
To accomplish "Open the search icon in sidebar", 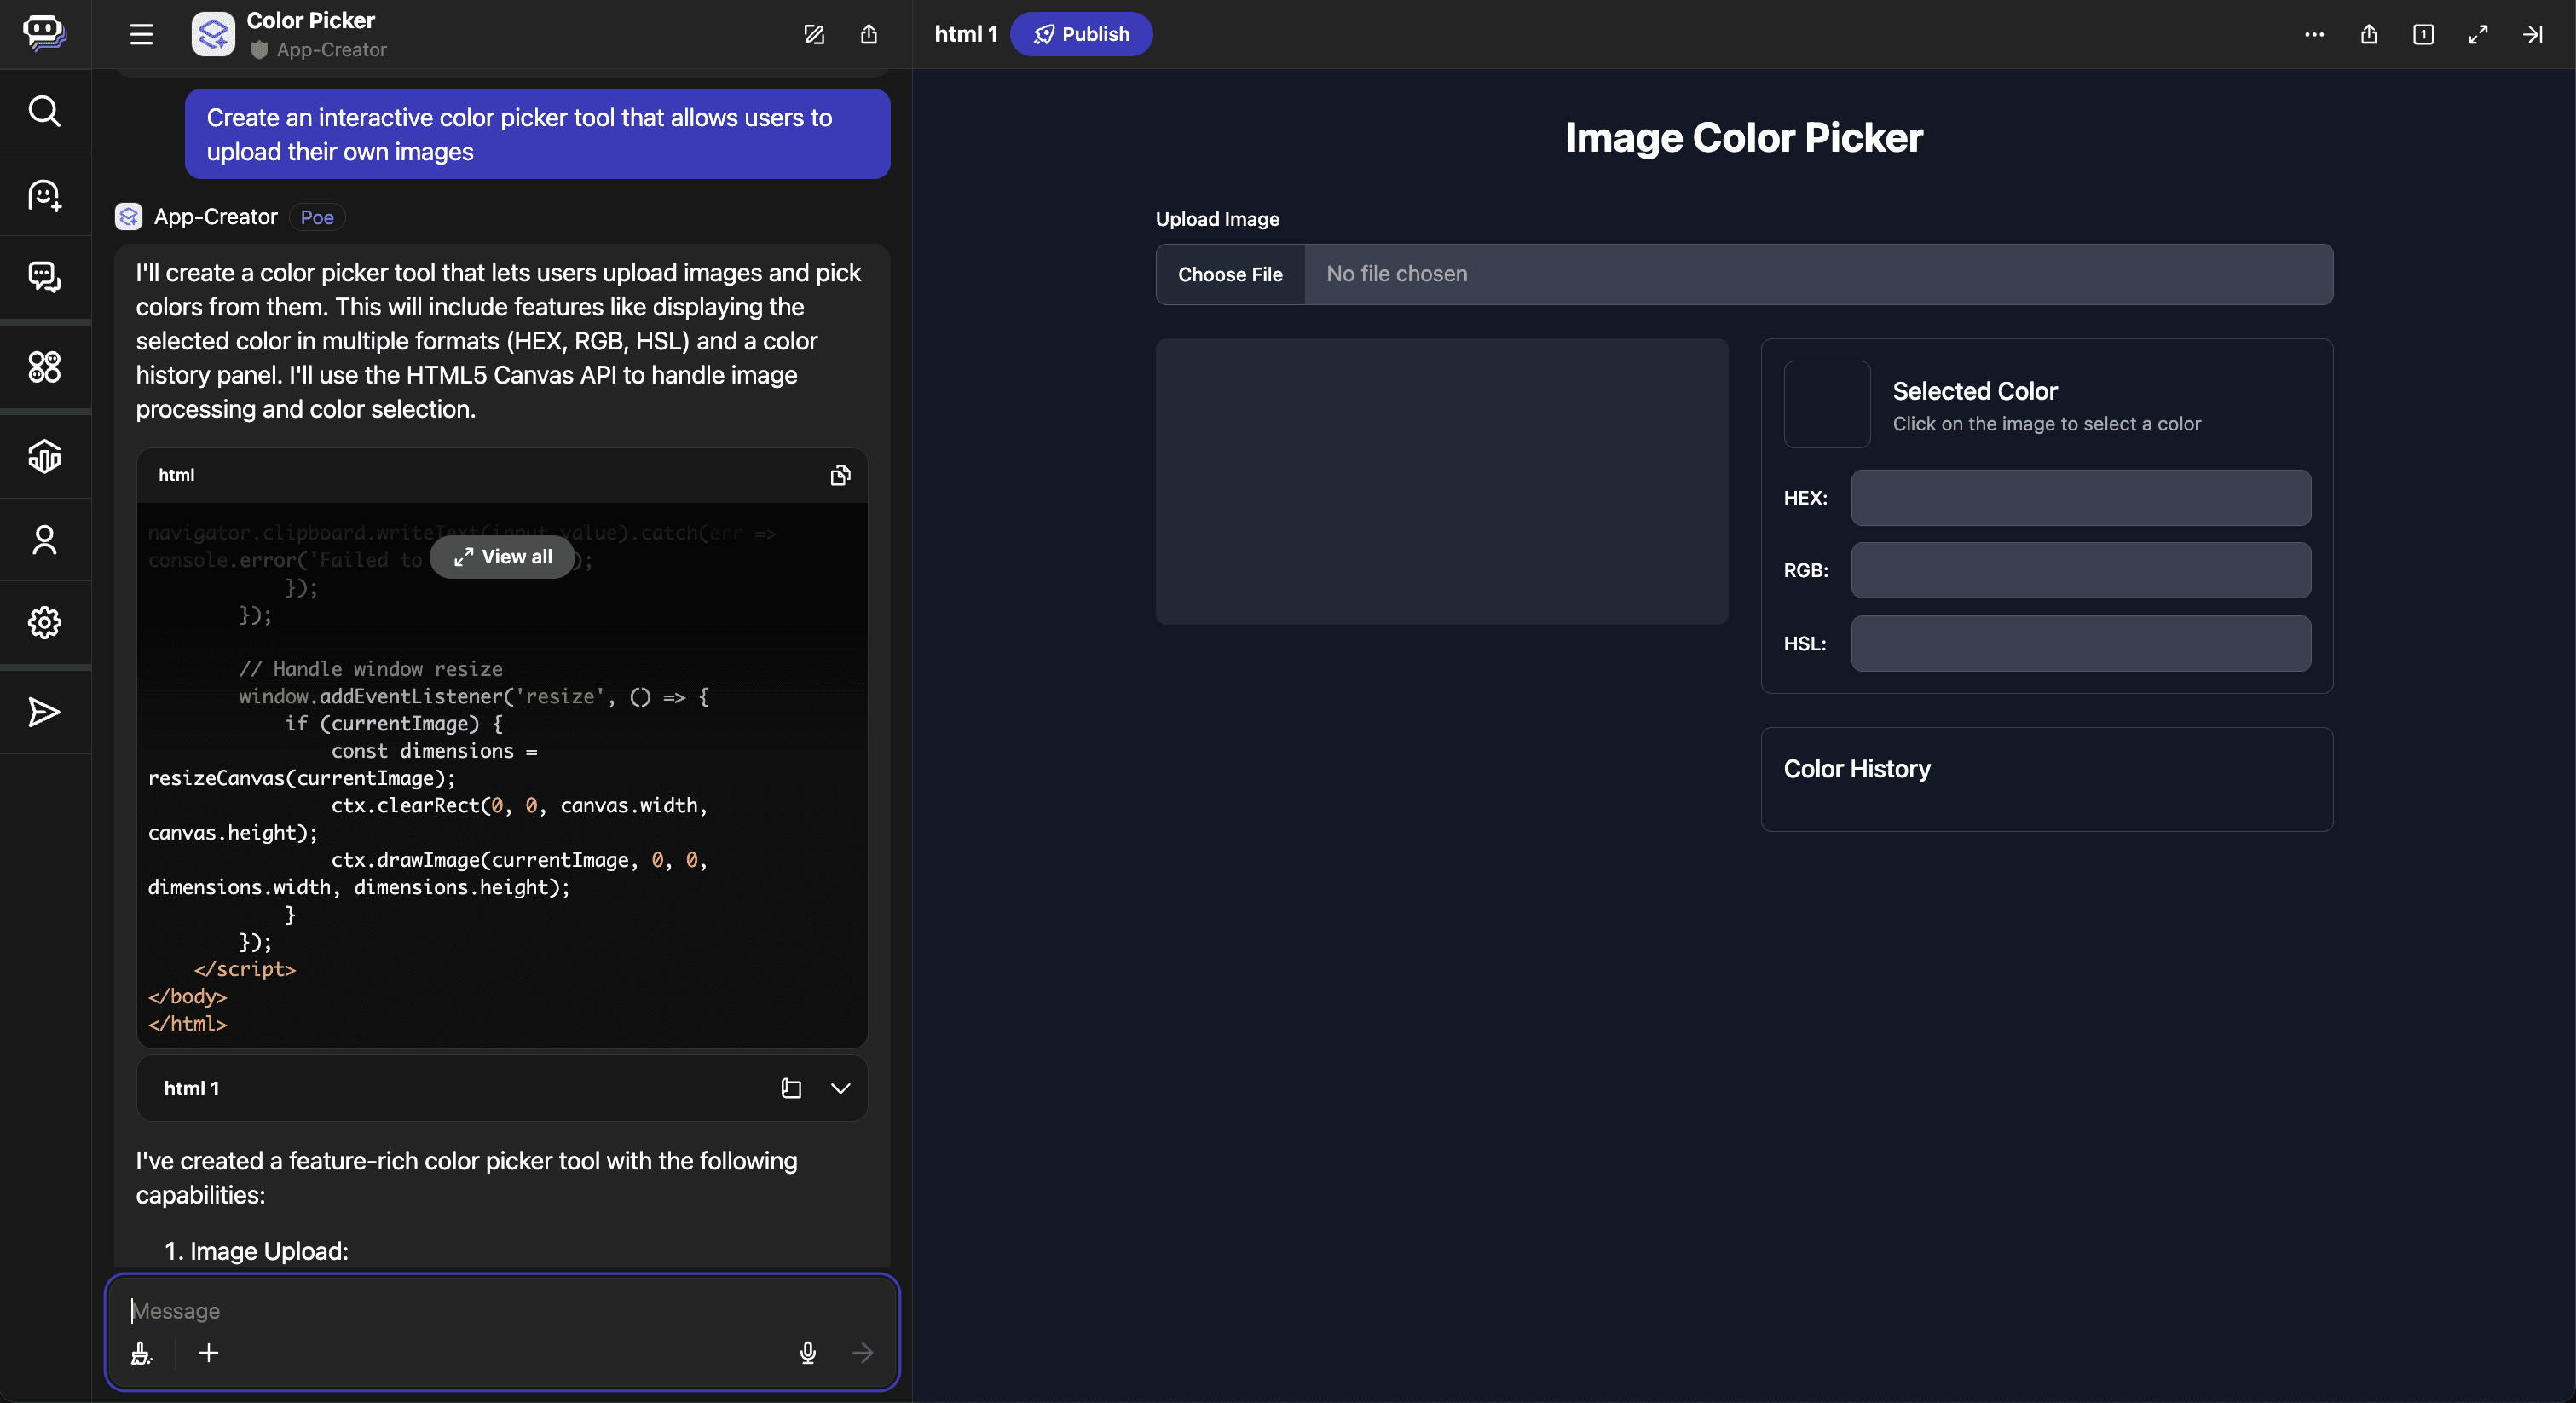I will coord(44,111).
